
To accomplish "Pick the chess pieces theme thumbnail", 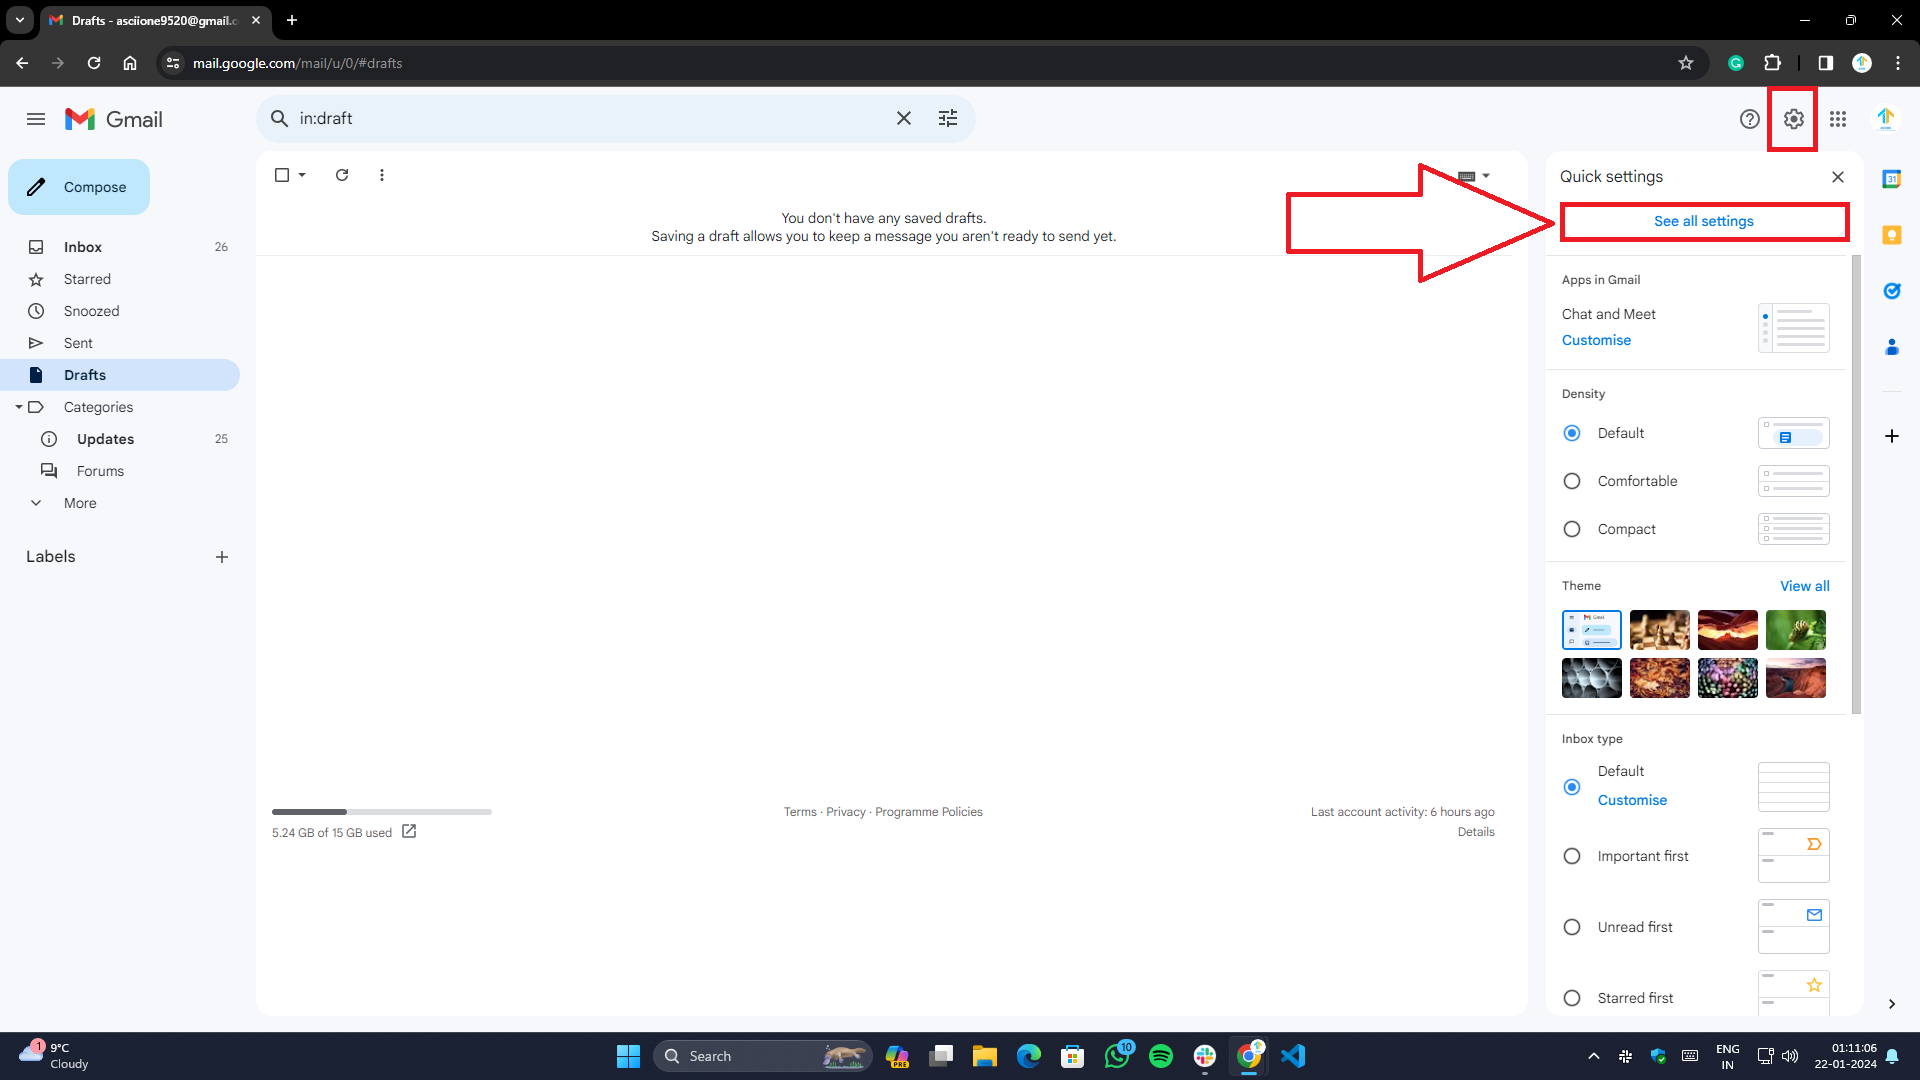I will tap(1659, 630).
